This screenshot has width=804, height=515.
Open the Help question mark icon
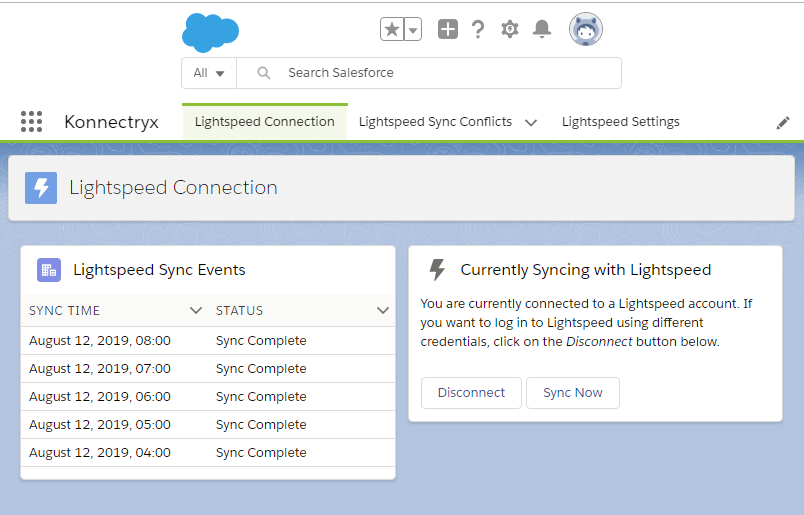[x=478, y=30]
